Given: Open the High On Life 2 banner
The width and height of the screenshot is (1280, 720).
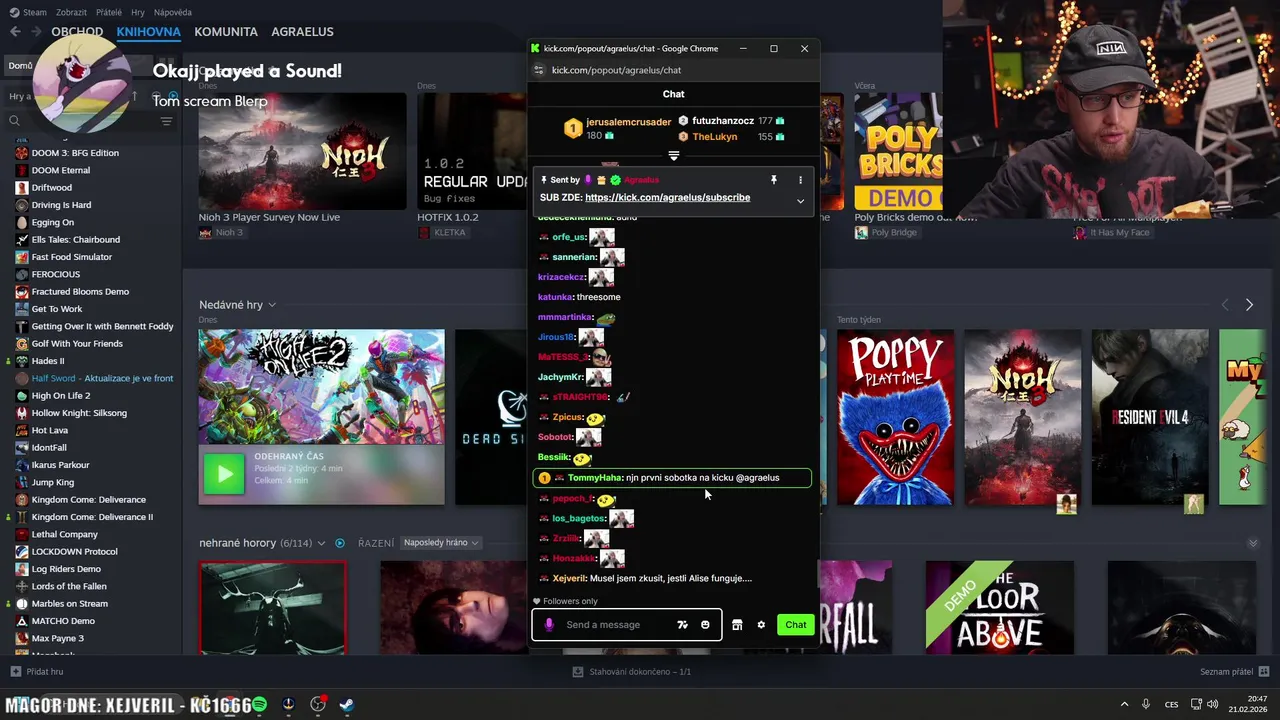Looking at the screenshot, I should click(x=321, y=387).
